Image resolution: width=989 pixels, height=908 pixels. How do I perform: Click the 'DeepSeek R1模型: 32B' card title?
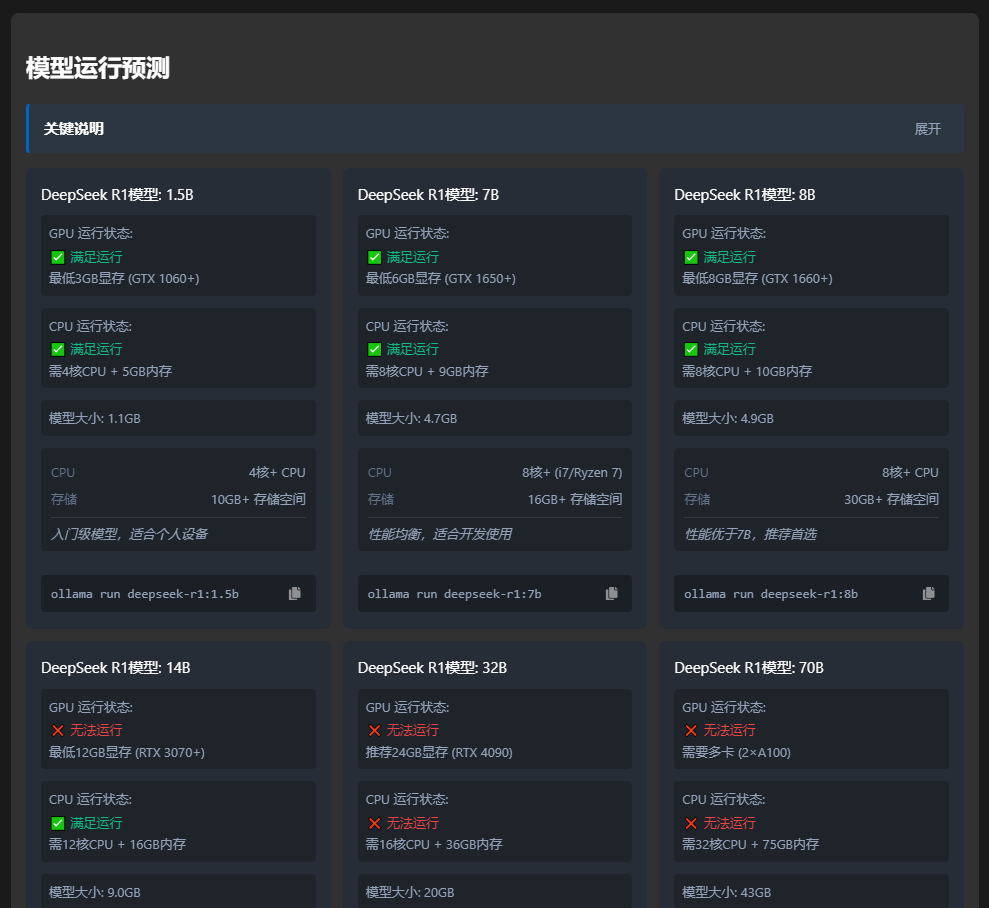coord(432,668)
